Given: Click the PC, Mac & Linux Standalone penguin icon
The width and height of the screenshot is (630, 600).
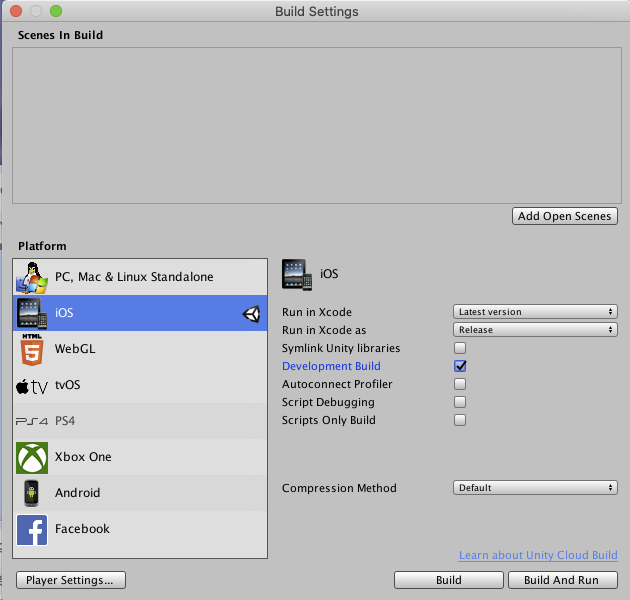Looking at the screenshot, I should point(32,277).
